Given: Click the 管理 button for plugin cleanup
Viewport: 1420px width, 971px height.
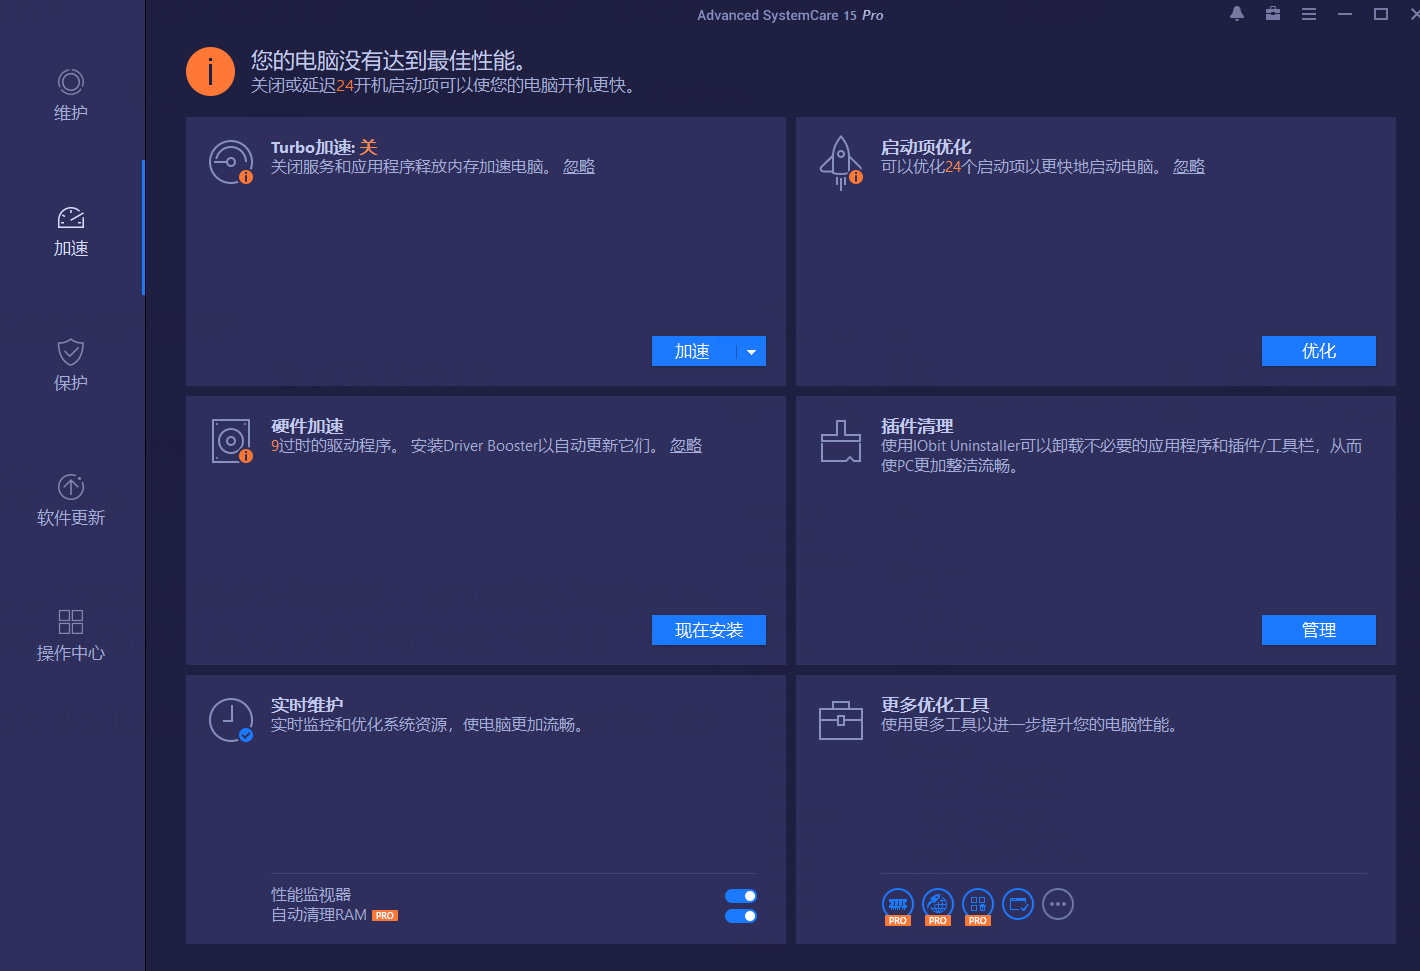Looking at the screenshot, I should [1319, 630].
